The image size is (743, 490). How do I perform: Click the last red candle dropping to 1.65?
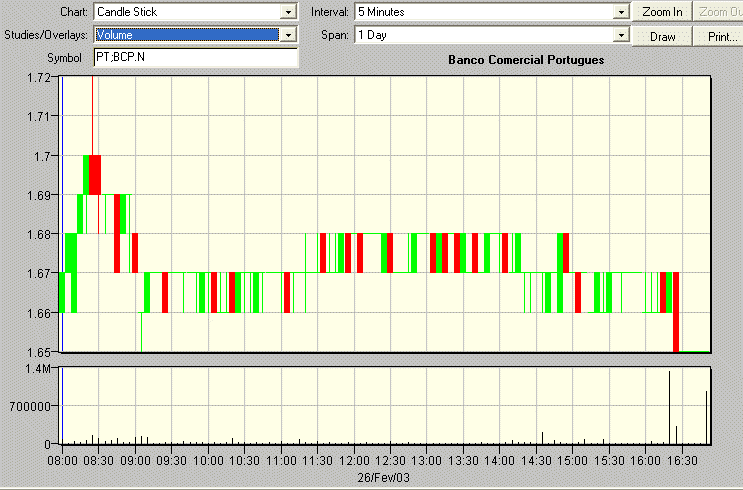676,312
